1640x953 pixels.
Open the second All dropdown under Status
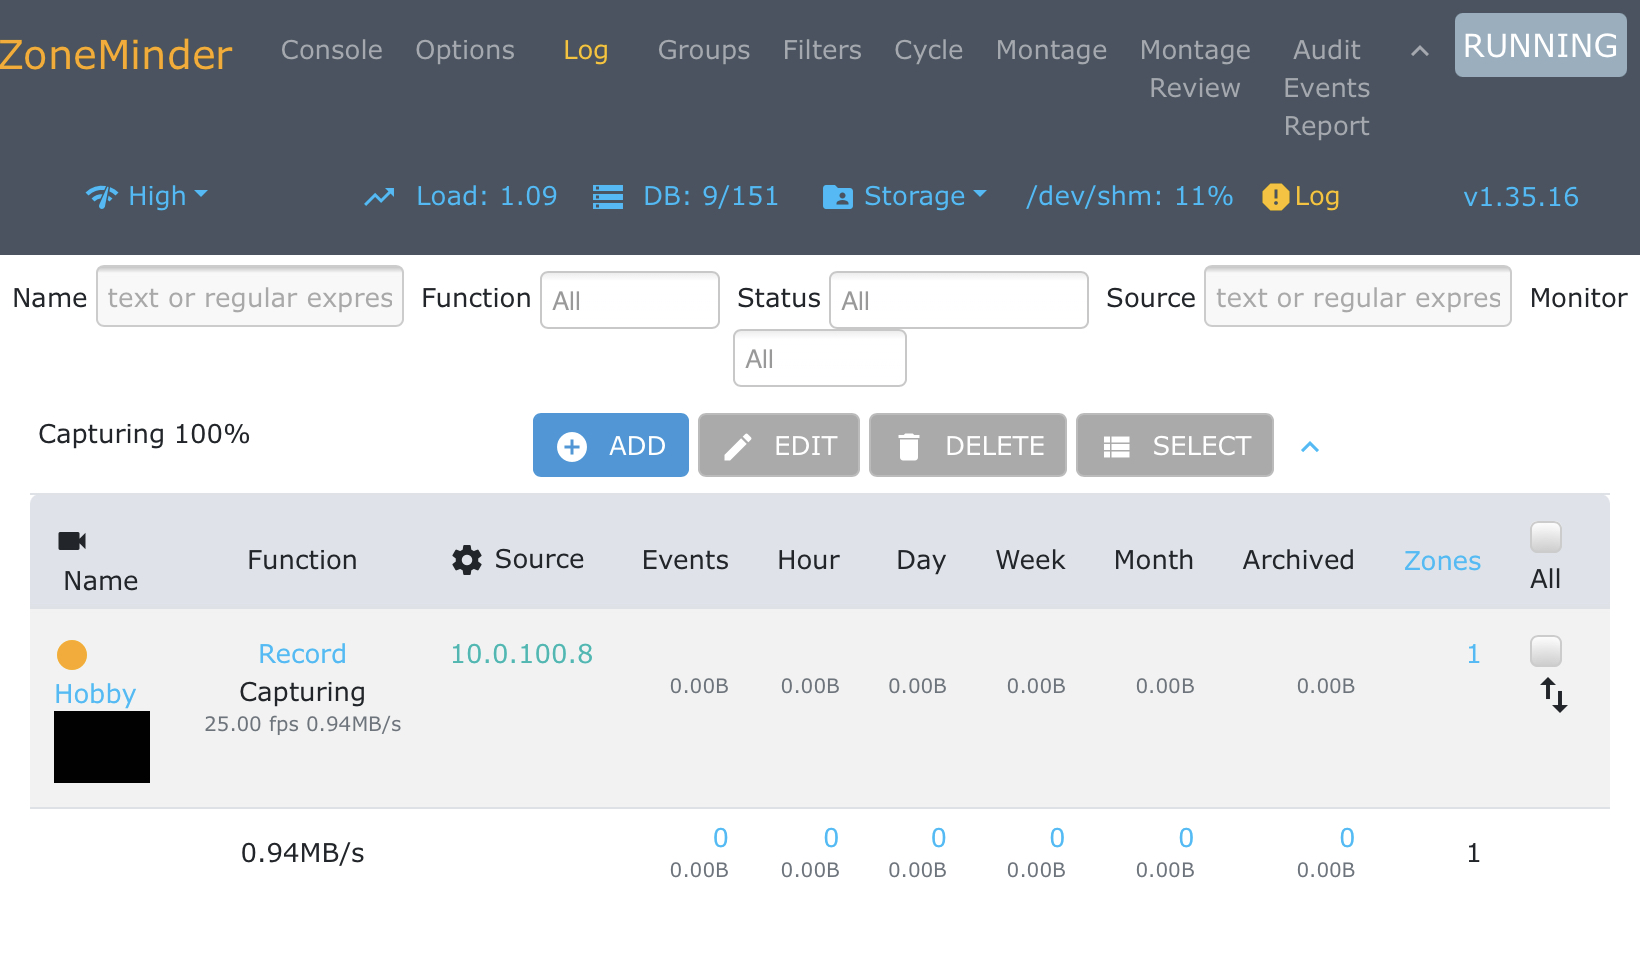(820, 358)
